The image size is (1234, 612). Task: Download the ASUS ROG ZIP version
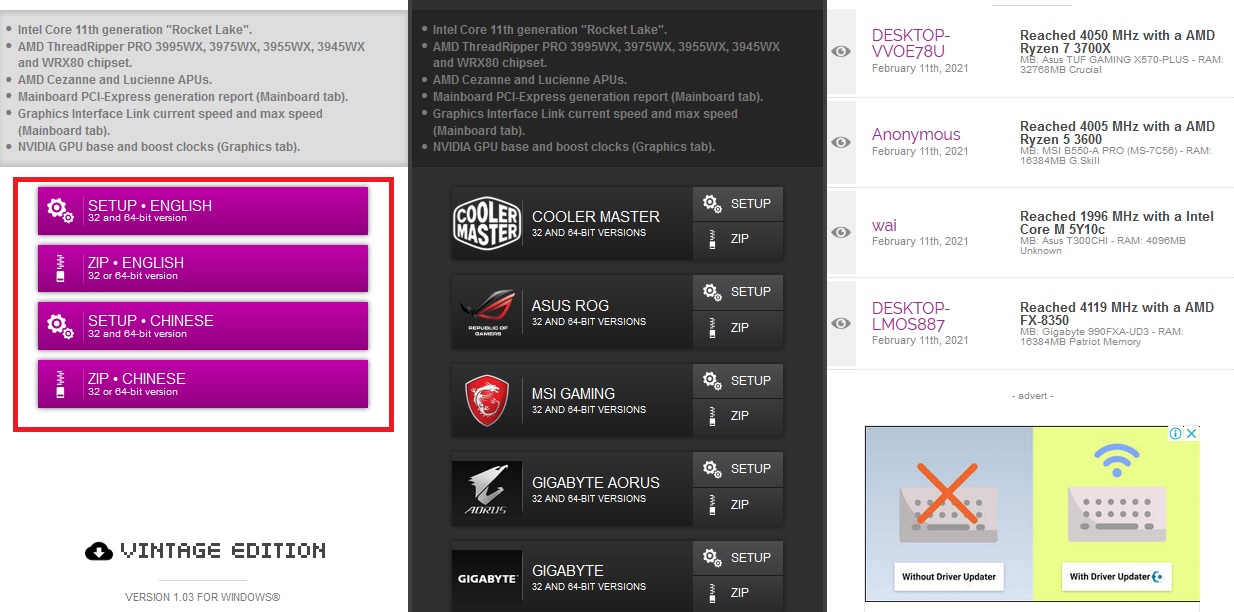[738, 328]
